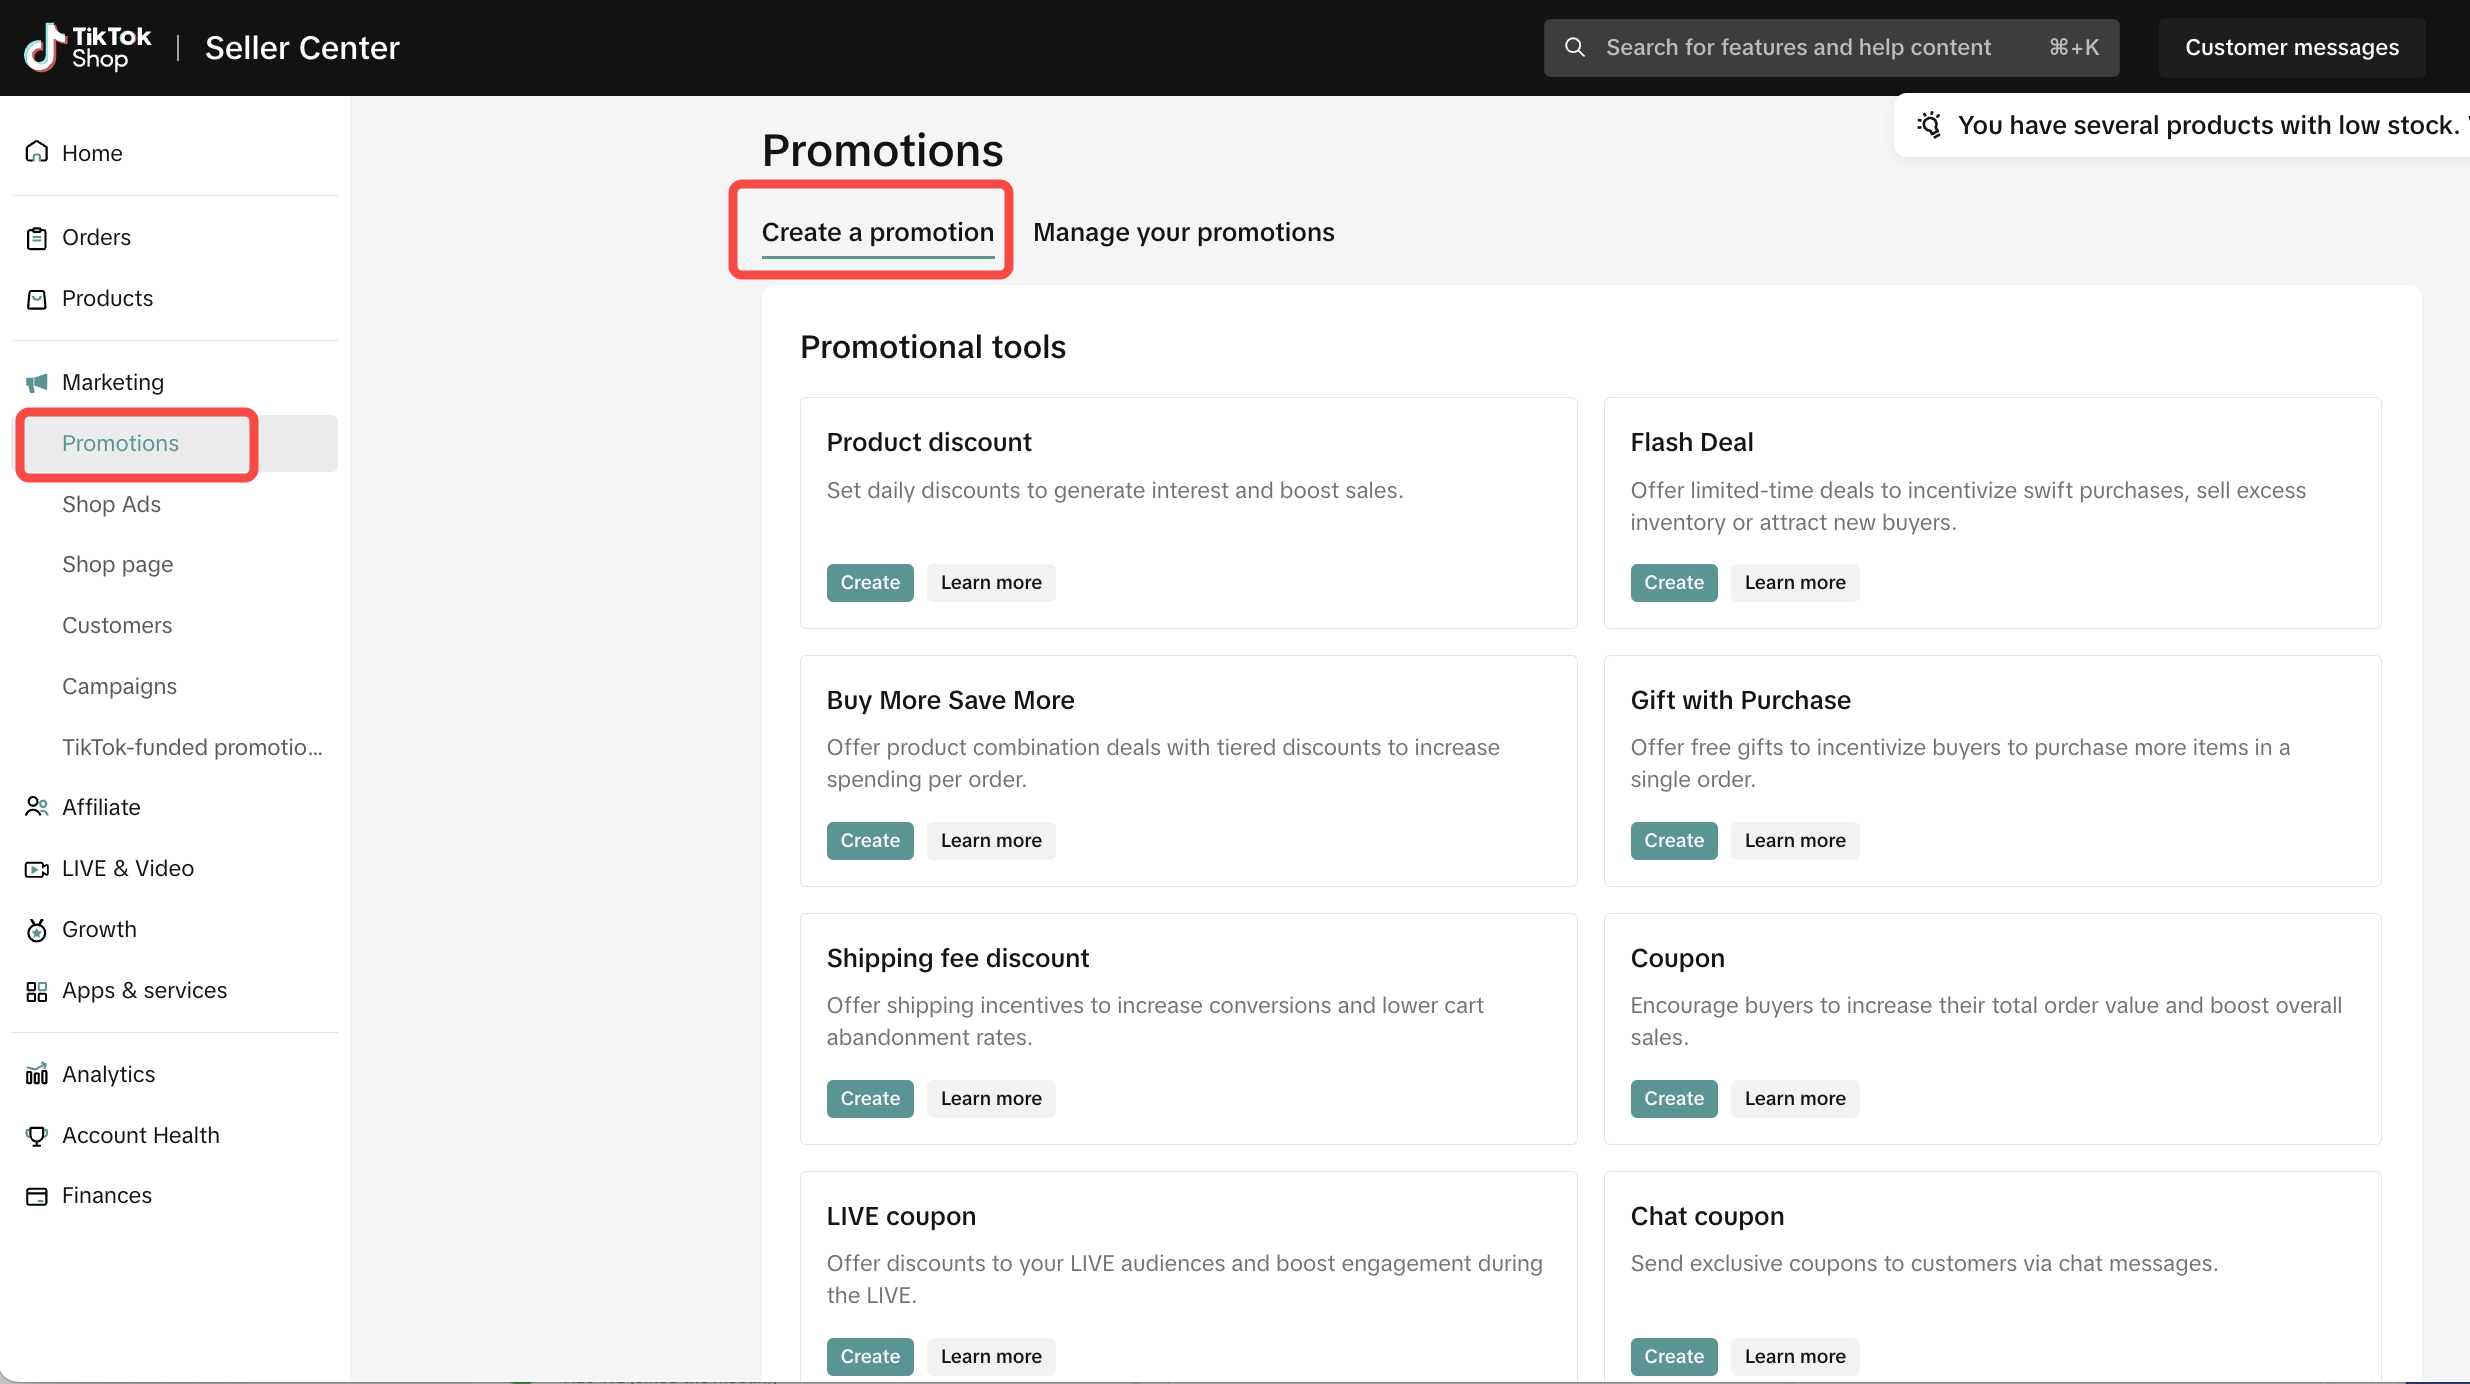Image resolution: width=2470 pixels, height=1384 pixels.
Task: Click the Apps & services grid icon
Action: (37, 991)
